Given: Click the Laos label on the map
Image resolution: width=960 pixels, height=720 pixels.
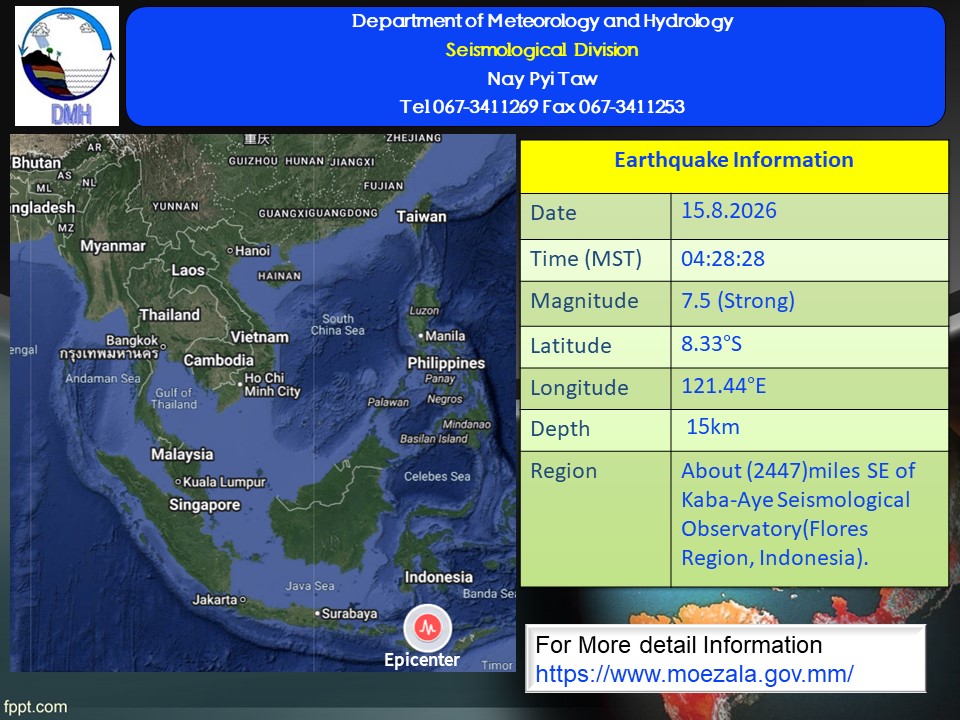Looking at the screenshot, I should click(x=188, y=271).
